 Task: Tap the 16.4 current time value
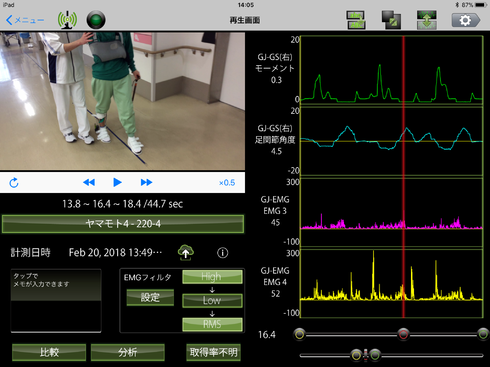[267, 335]
